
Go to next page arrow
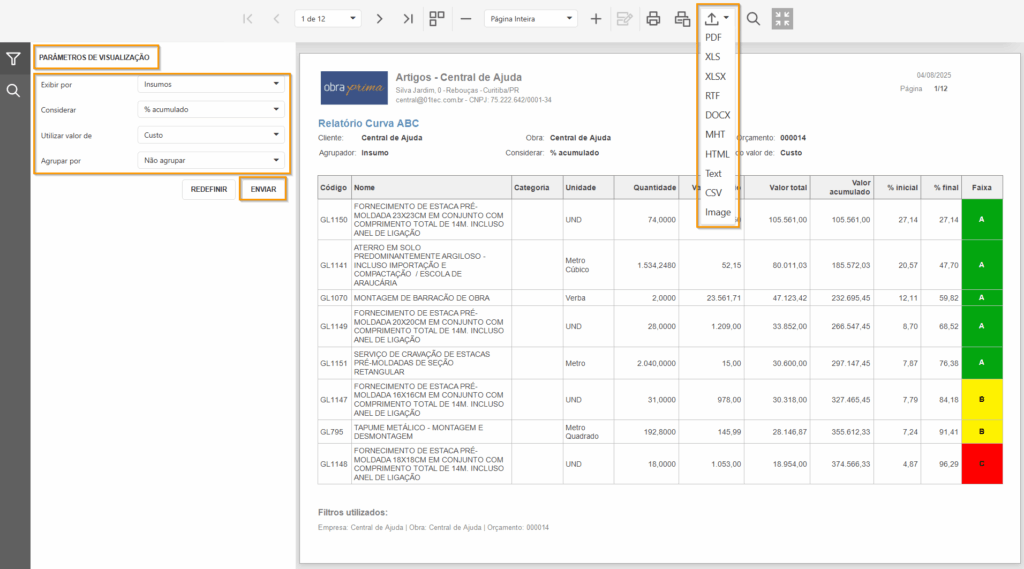(x=379, y=19)
